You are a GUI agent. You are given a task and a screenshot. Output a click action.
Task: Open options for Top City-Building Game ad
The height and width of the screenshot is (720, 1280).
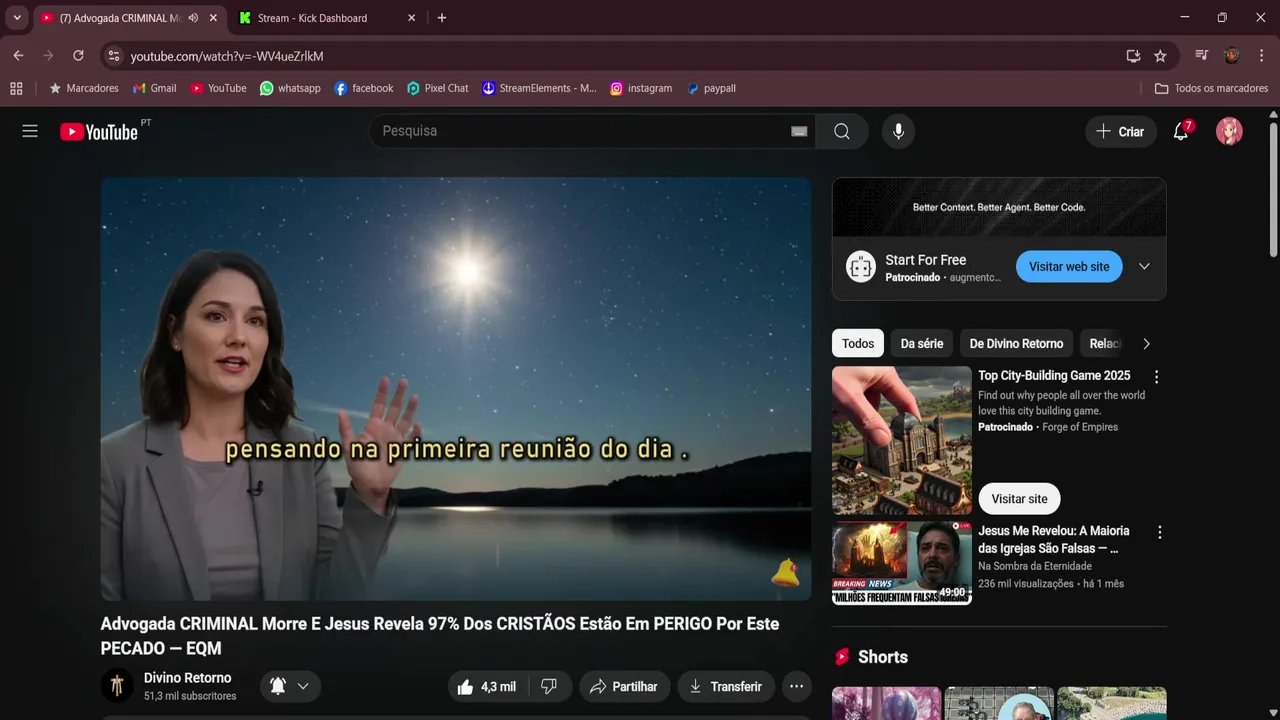(x=1156, y=377)
